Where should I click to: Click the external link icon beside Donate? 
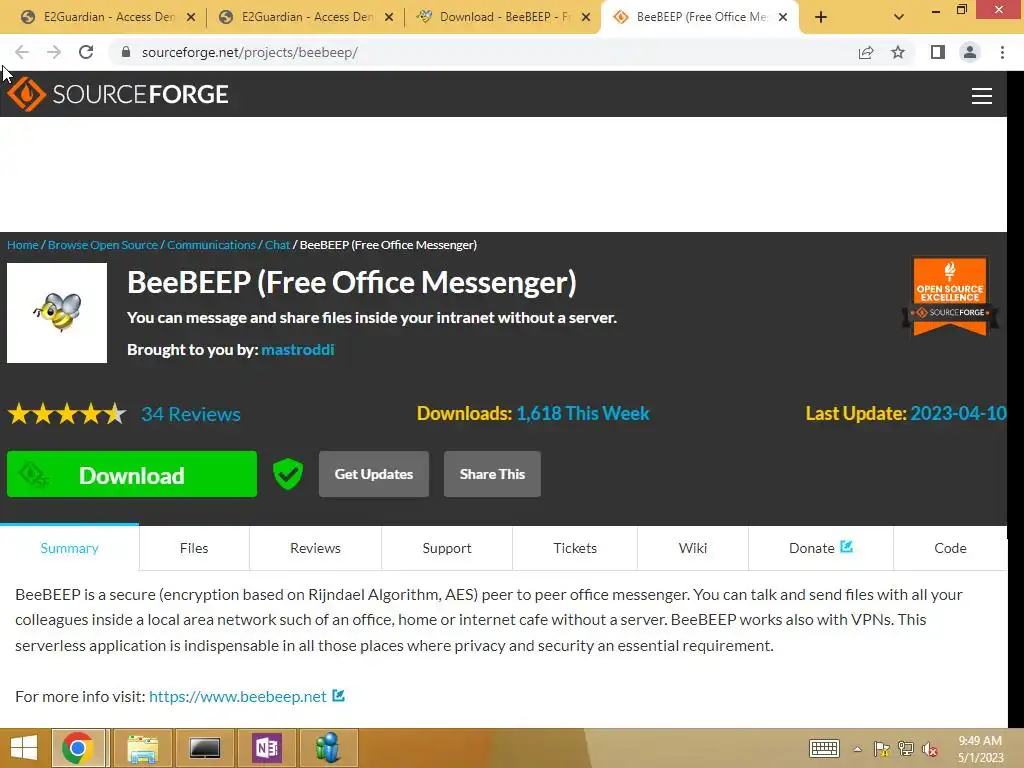point(846,547)
